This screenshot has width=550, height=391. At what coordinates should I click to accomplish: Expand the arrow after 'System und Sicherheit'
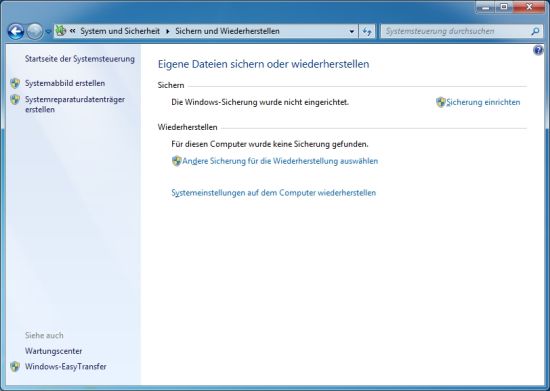[168, 31]
